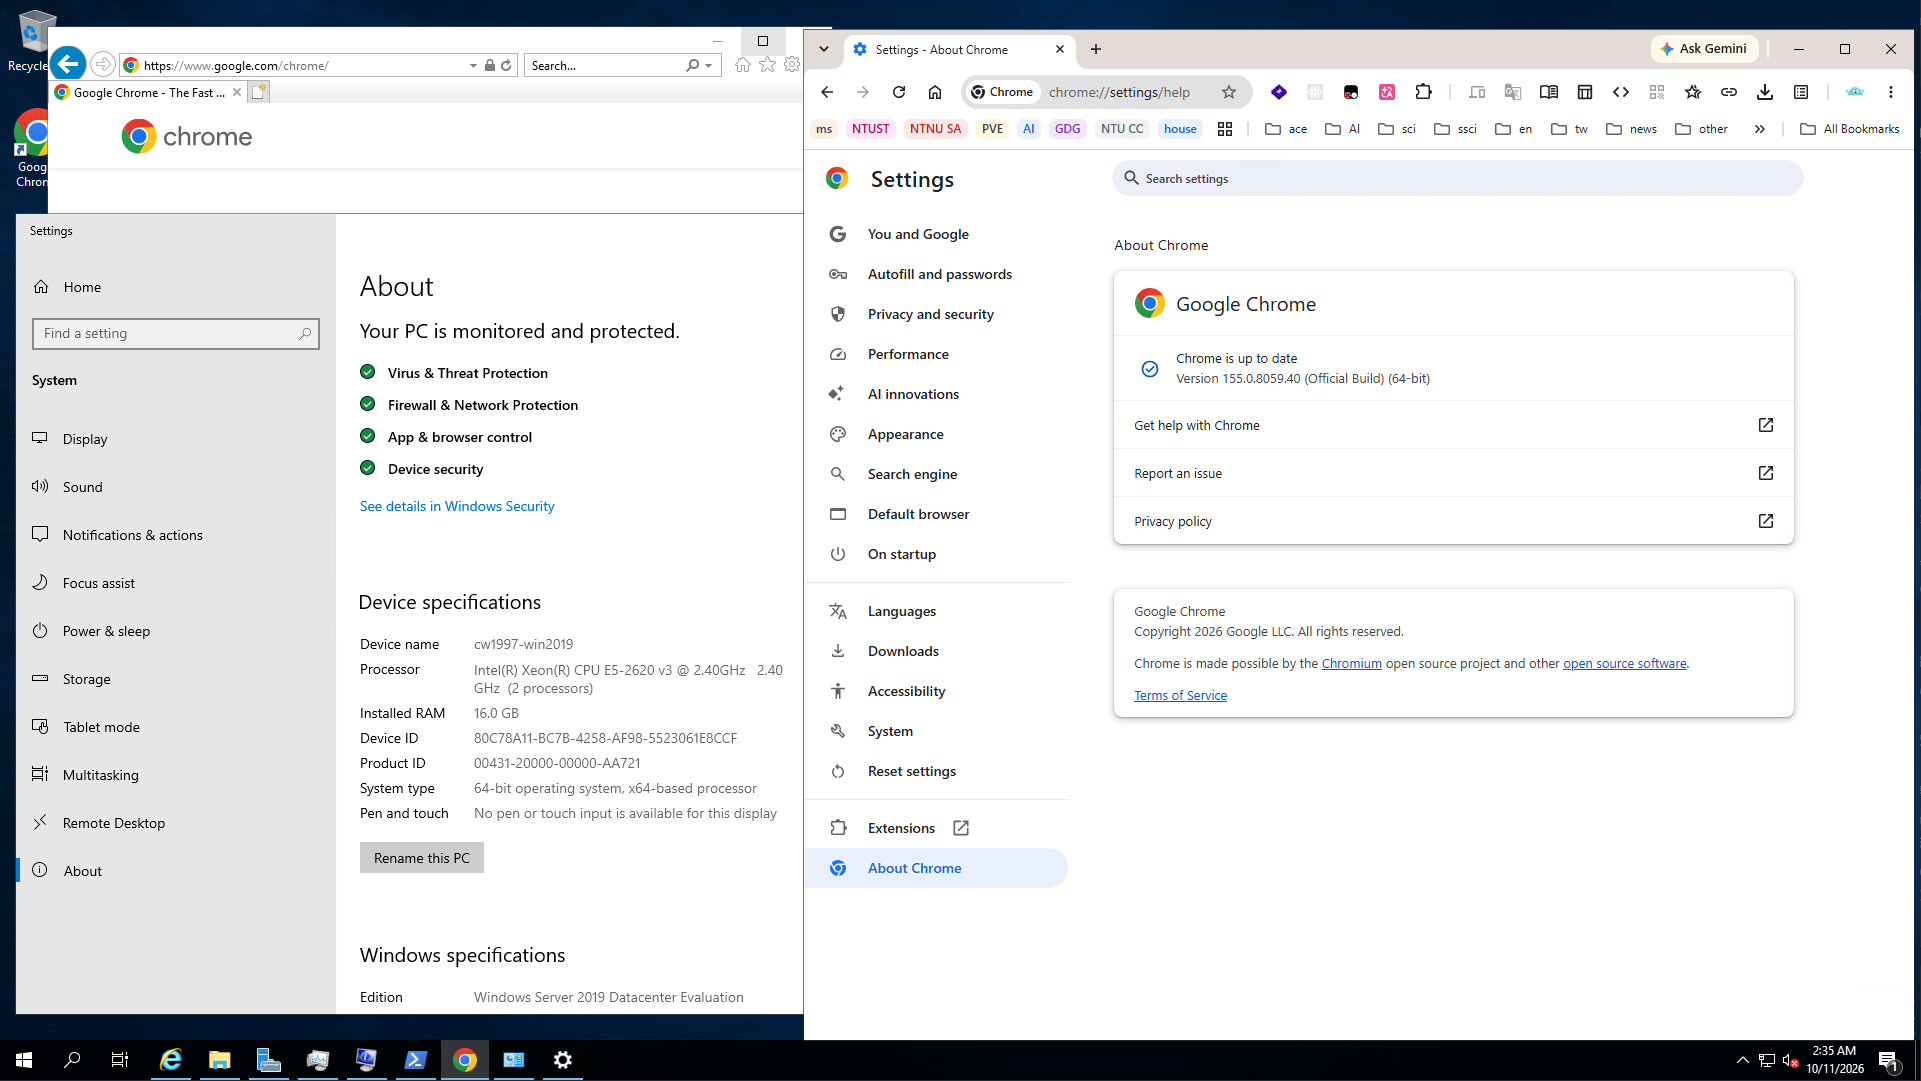
Task: Open Internet Explorer tools gear icon
Action: coord(792,64)
